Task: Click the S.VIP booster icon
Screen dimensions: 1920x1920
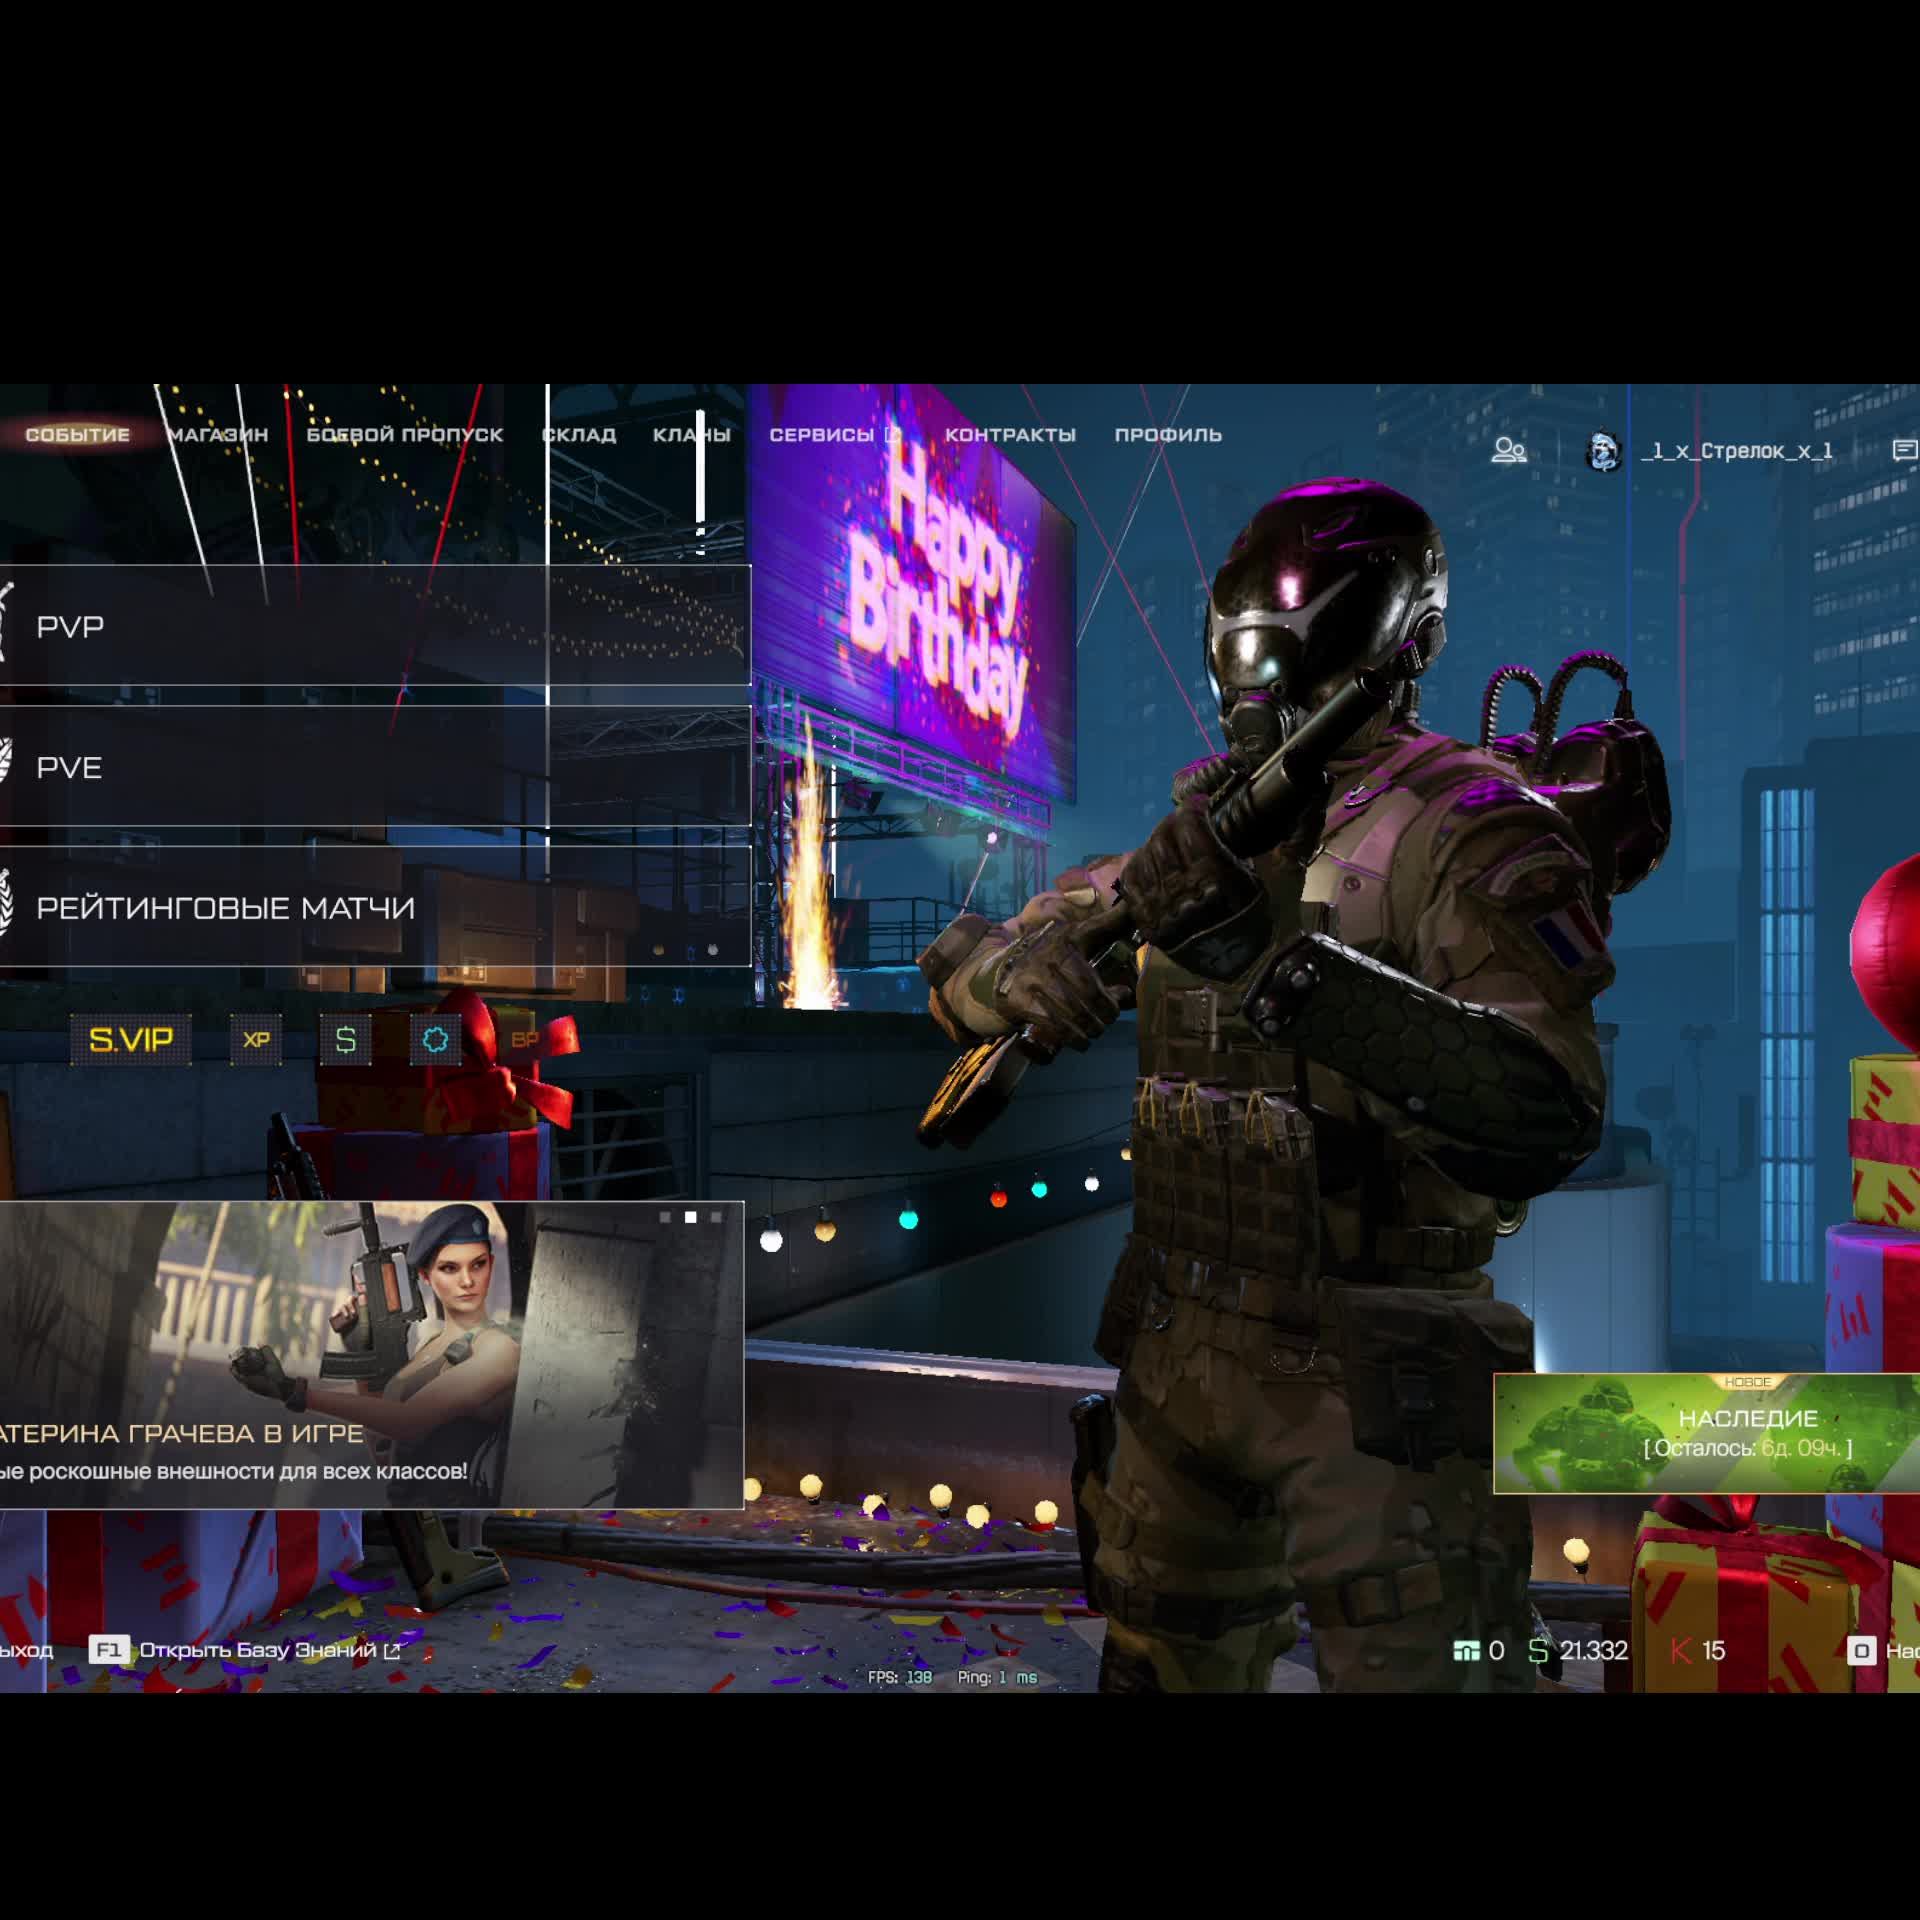Action: [x=130, y=1040]
